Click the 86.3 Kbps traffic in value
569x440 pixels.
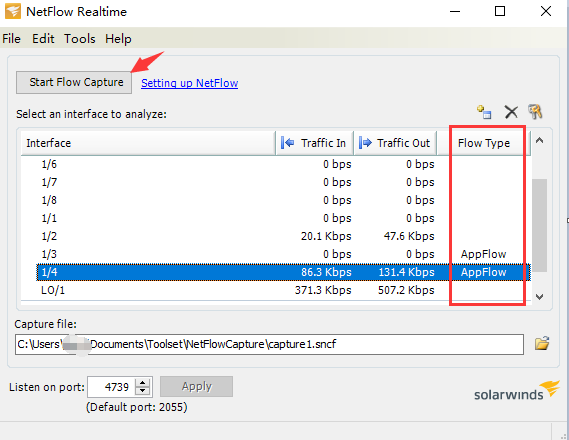[326, 272]
